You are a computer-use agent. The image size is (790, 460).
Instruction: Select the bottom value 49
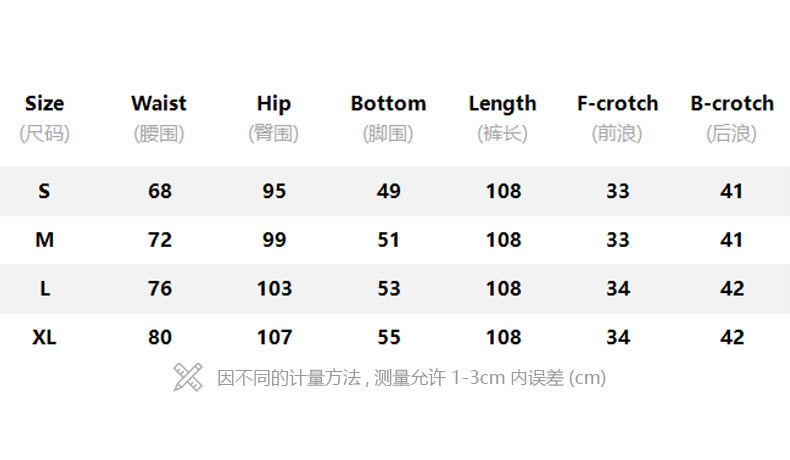tap(389, 191)
